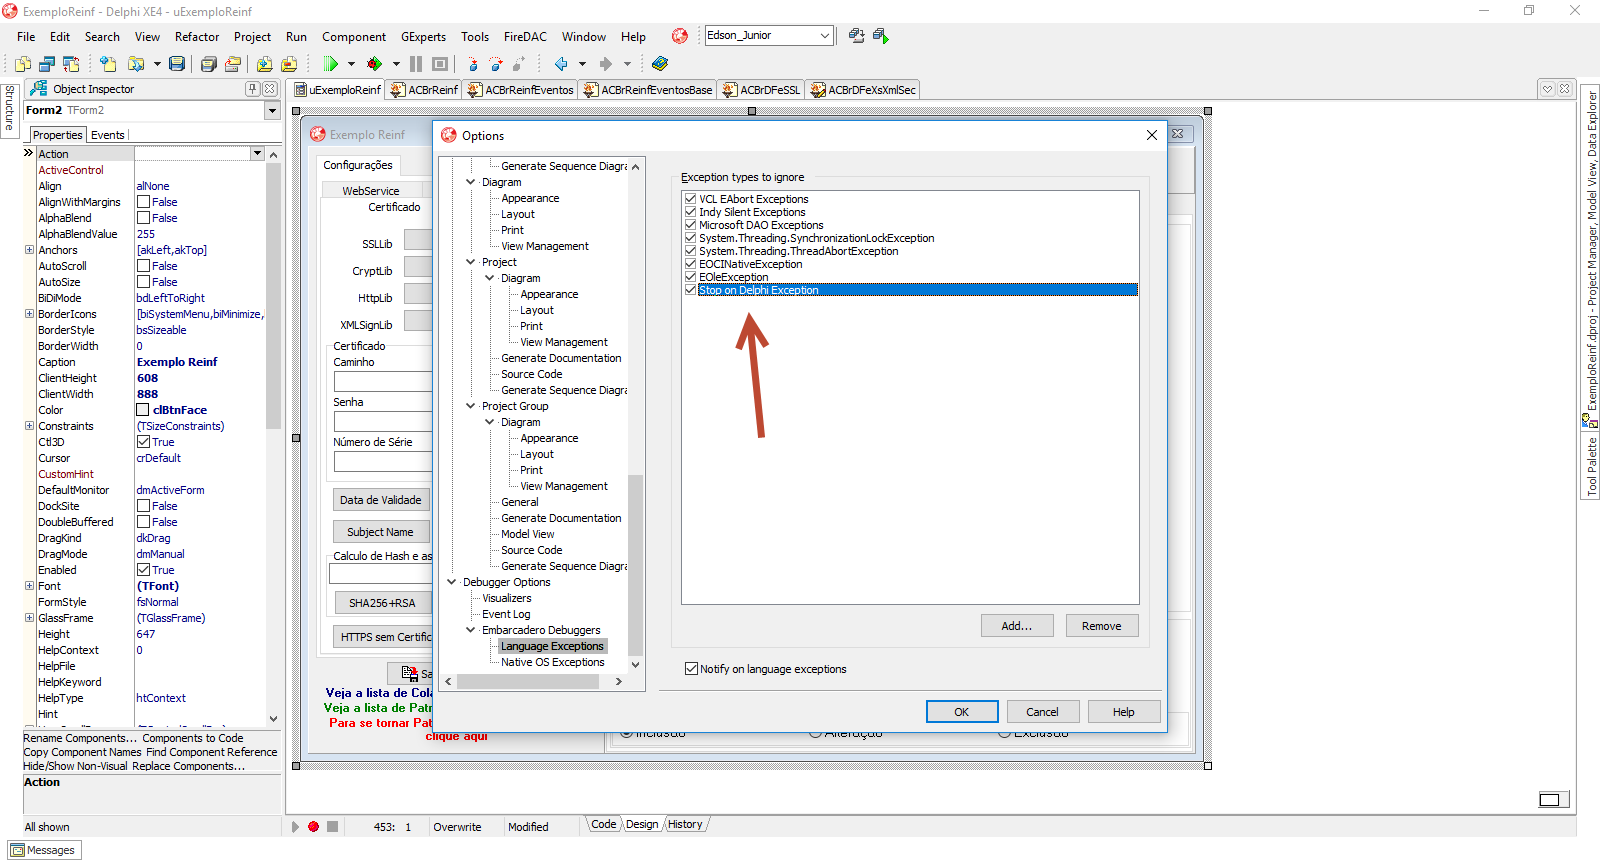Image resolution: width=1600 pixels, height=860 pixels.
Task: Select Event Log in options tree
Action: point(506,614)
